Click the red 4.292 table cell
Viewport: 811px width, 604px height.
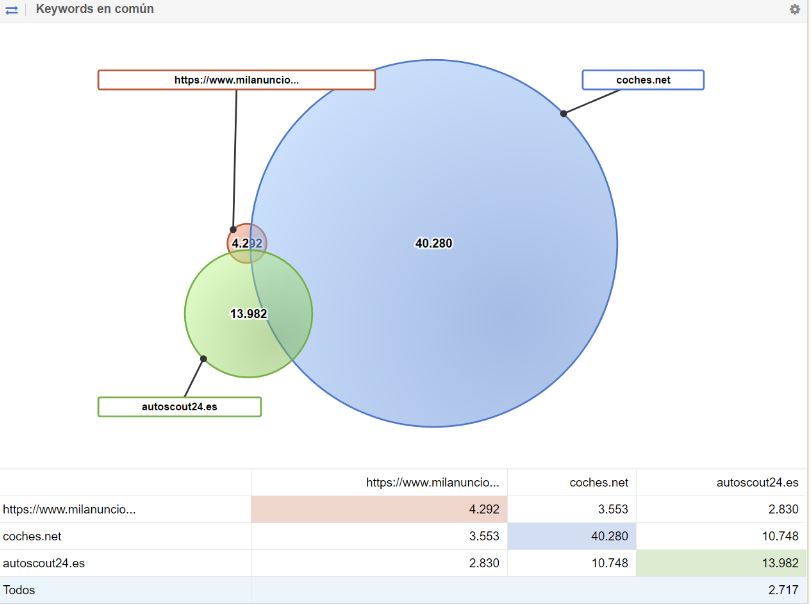point(379,509)
